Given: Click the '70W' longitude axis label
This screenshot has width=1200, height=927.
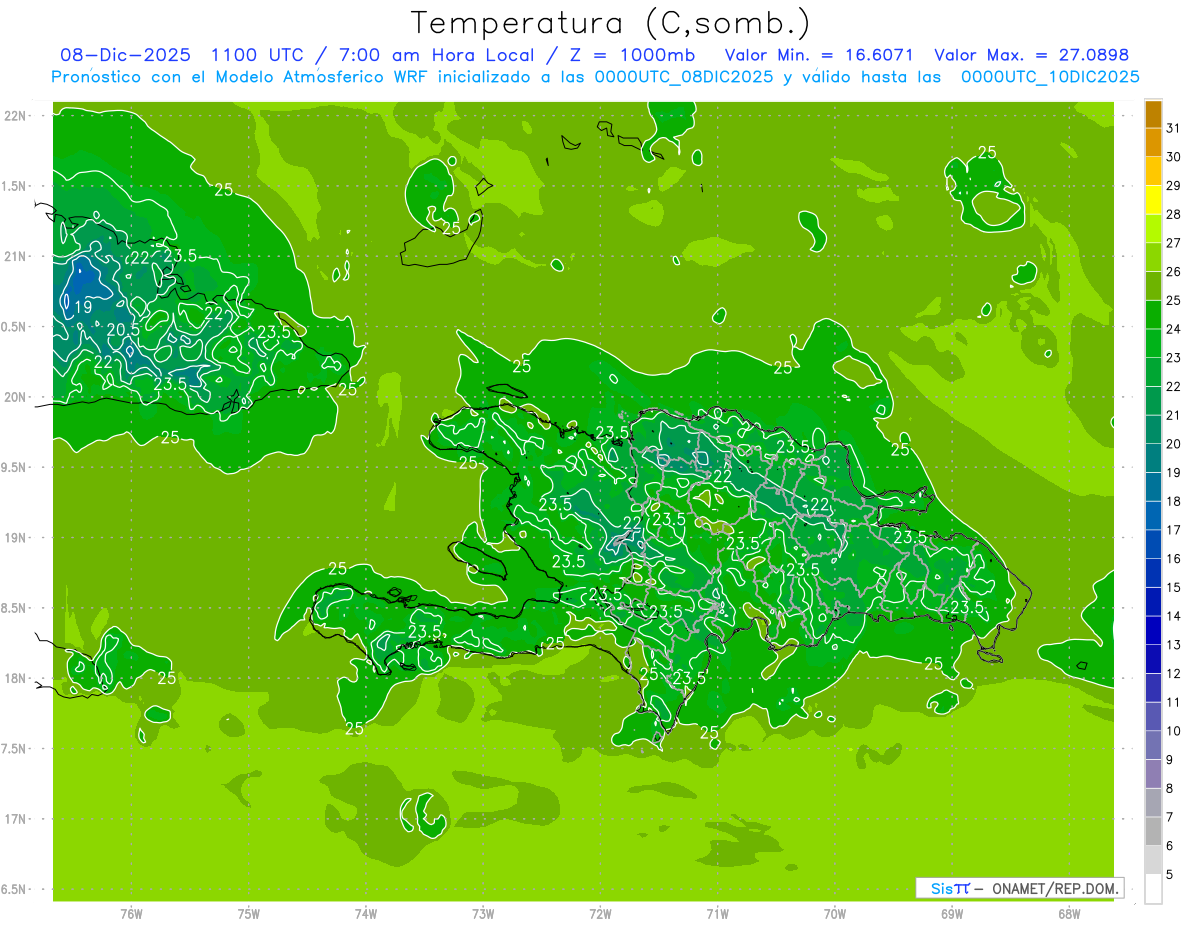Looking at the screenshot, I should [x=835, y=914].
